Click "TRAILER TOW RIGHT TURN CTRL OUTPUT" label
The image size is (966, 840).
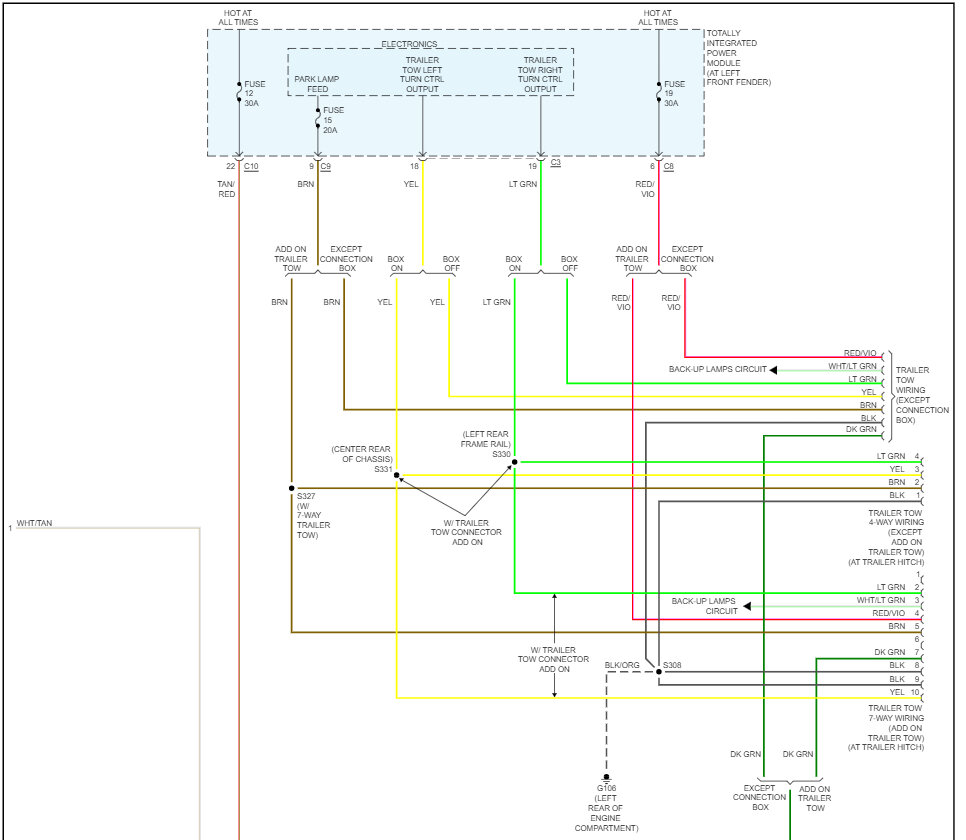[540, 75]
